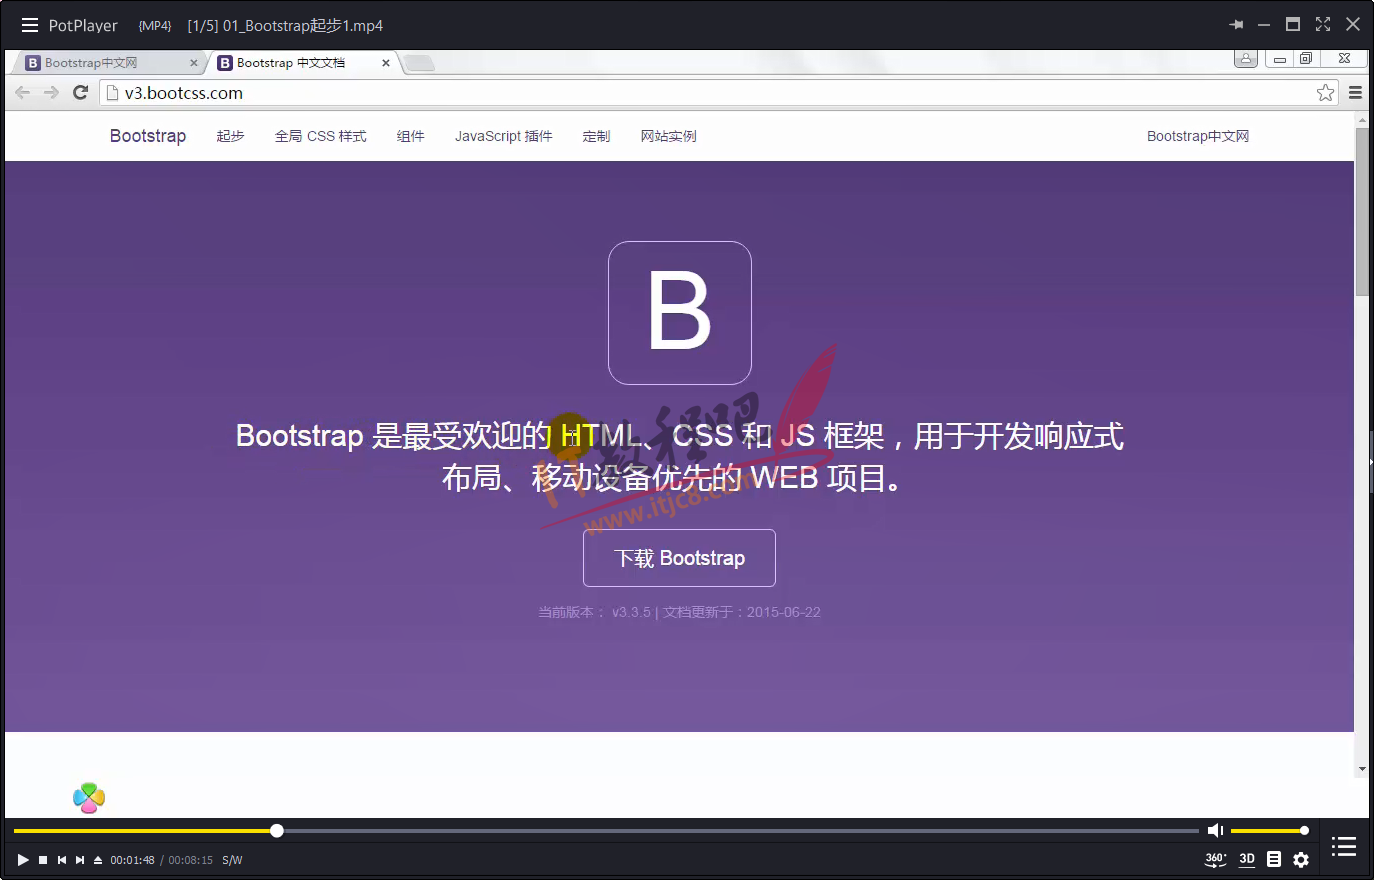
Task: Open the chapter/bookmark list icon
Action: pyautogui.click(x=1274, y=859)
